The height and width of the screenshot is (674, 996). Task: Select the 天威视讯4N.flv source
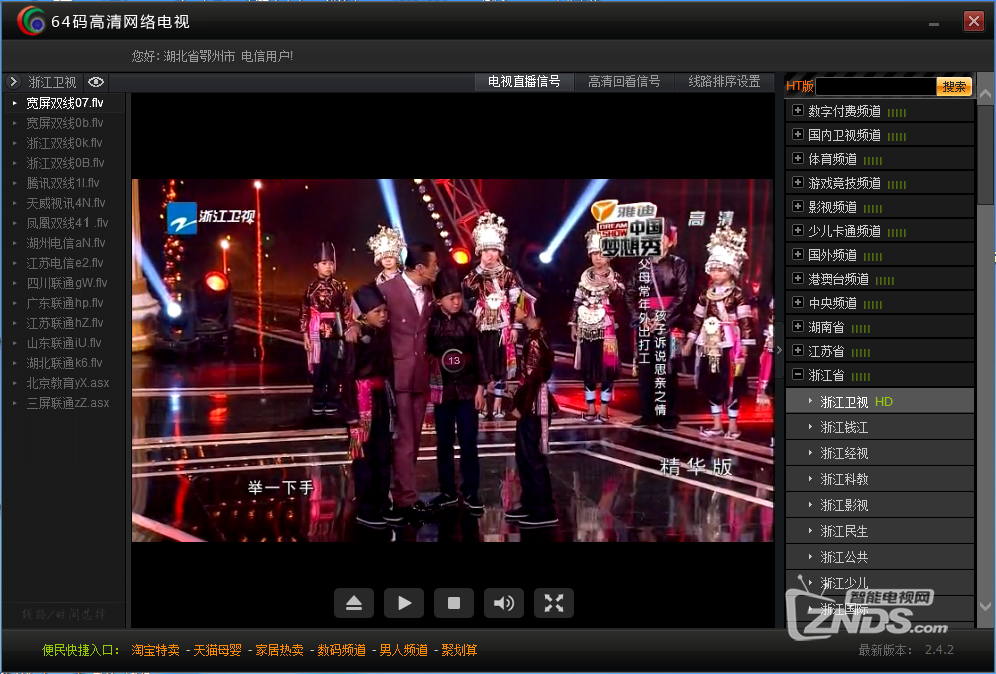click(x=65, y=203)
